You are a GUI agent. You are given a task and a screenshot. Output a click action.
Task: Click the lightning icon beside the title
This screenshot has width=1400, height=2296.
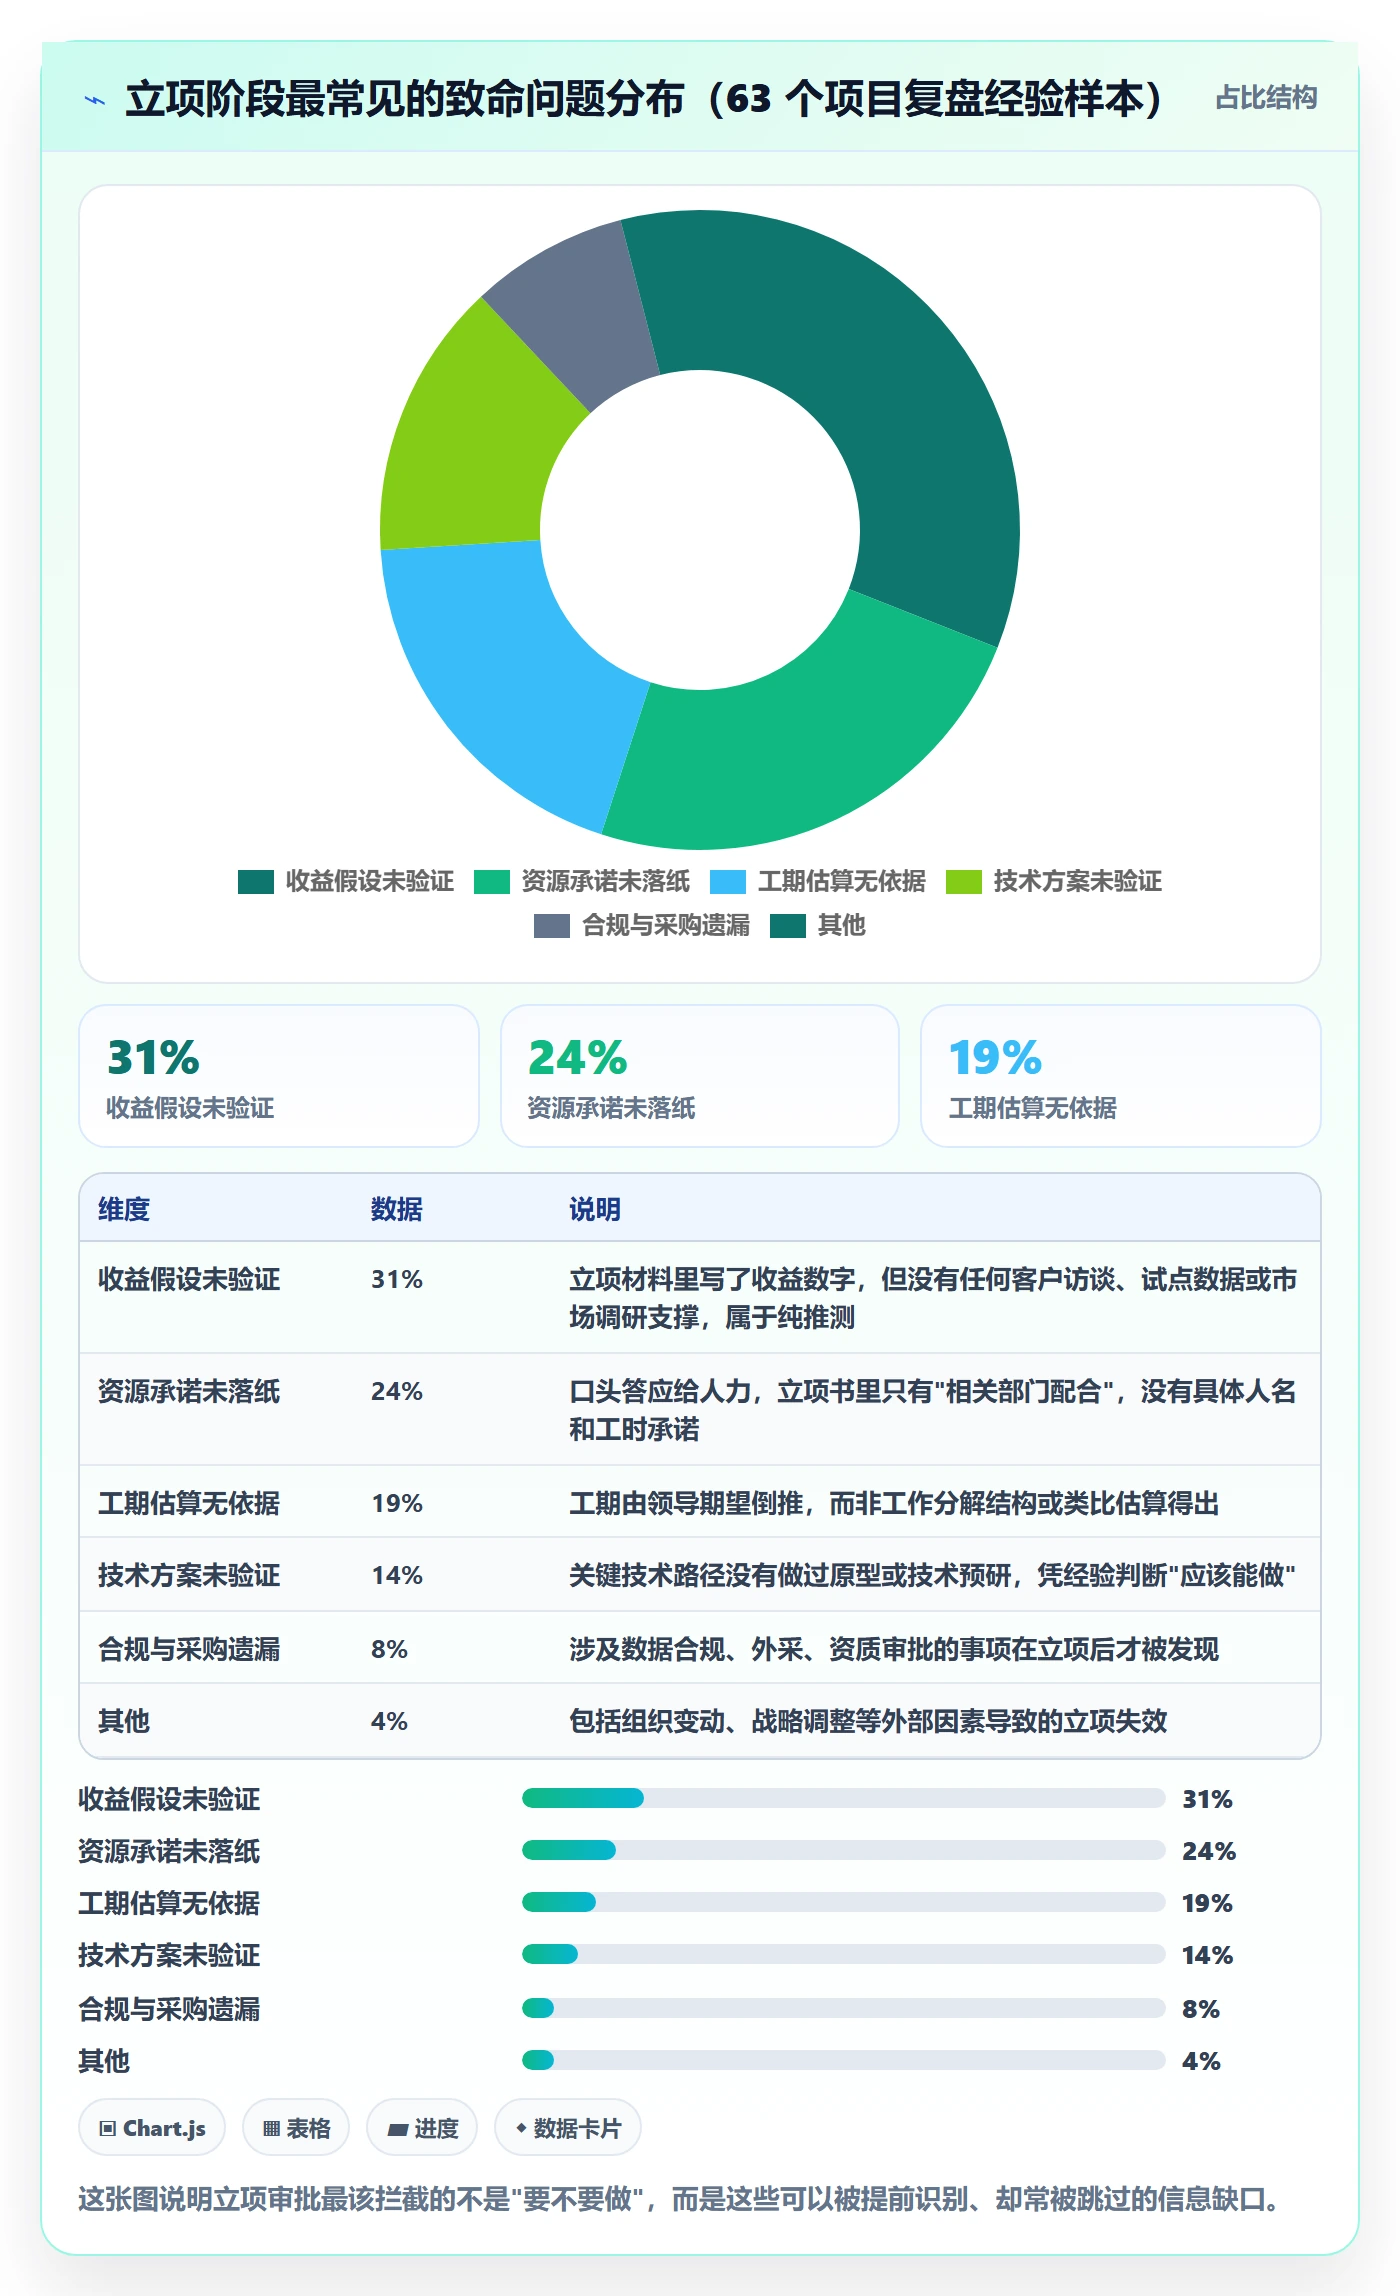pyautogui.click(x=95, y=100)
